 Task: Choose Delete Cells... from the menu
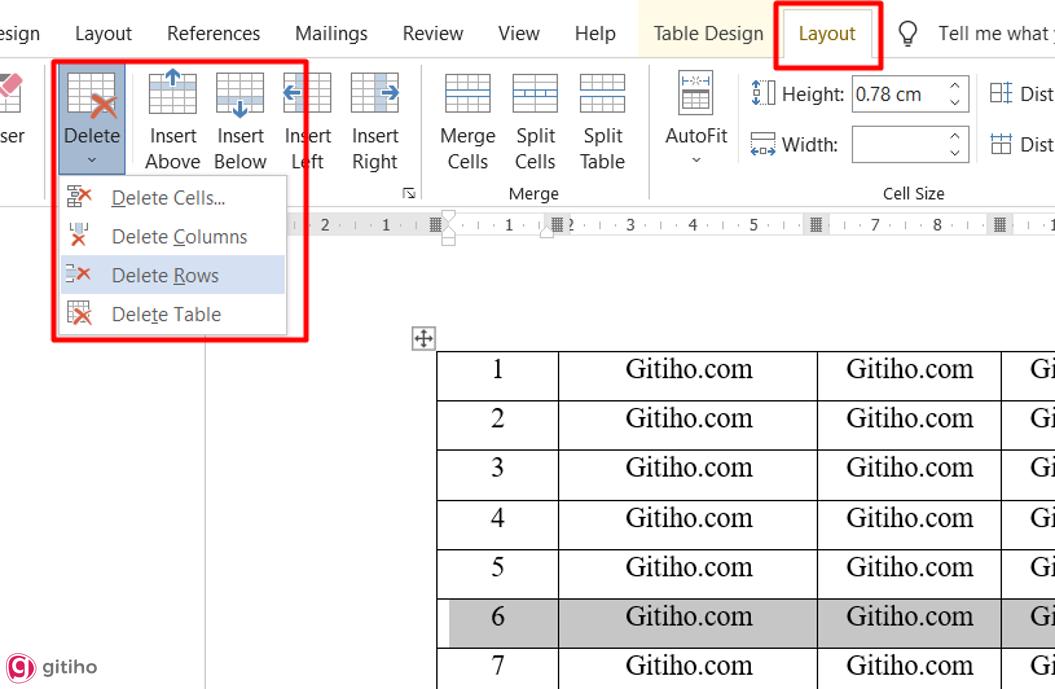(173, 198)
